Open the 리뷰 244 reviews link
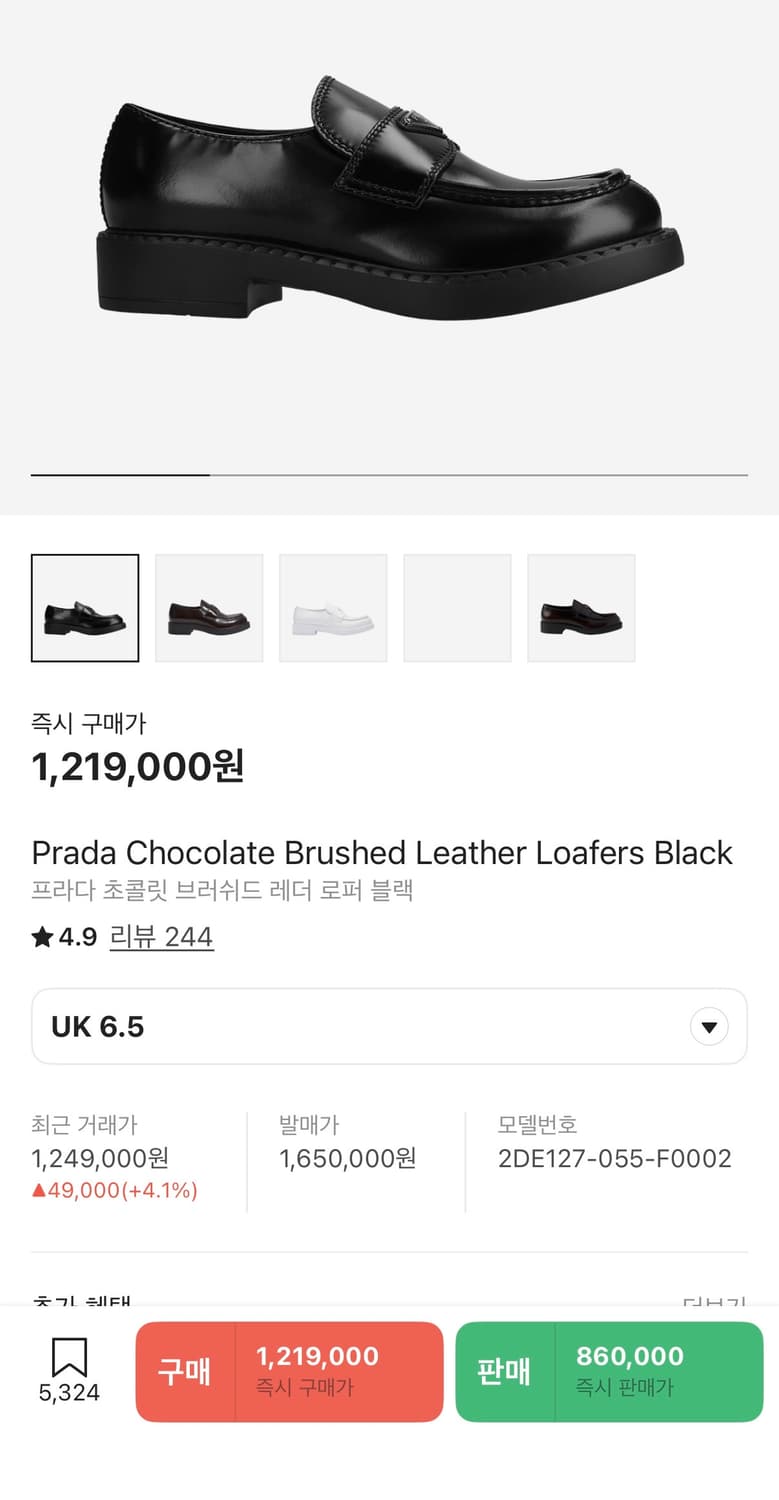The height and width of the screenshot is (1500, 779). coord(161,937)
